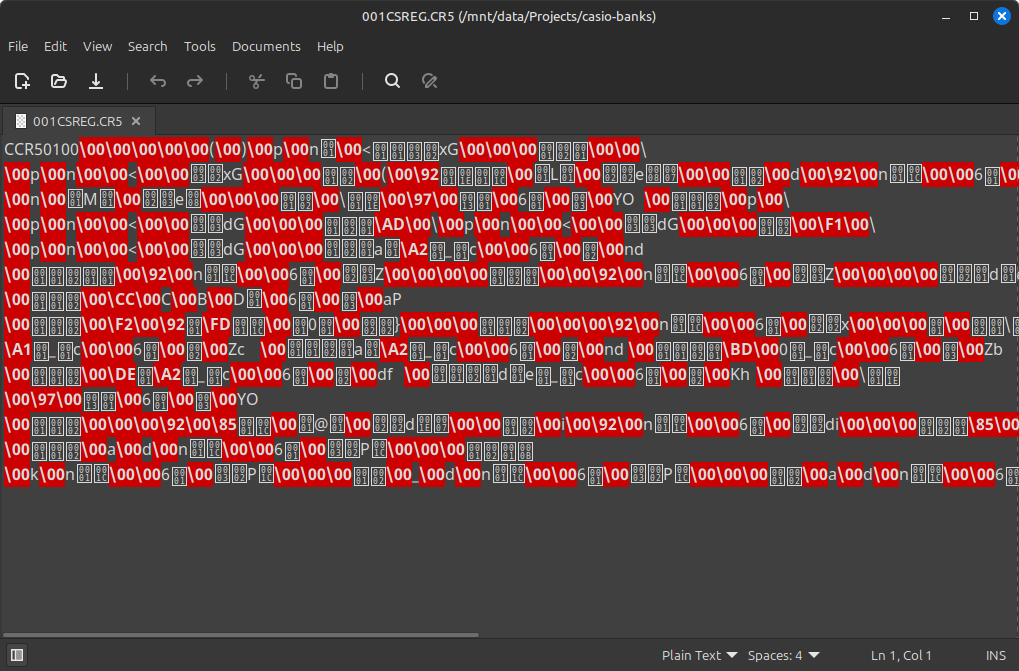This screenshot has width=1019, height=671.
Task: Create a new document from toolbar
Action: [22, 81]
